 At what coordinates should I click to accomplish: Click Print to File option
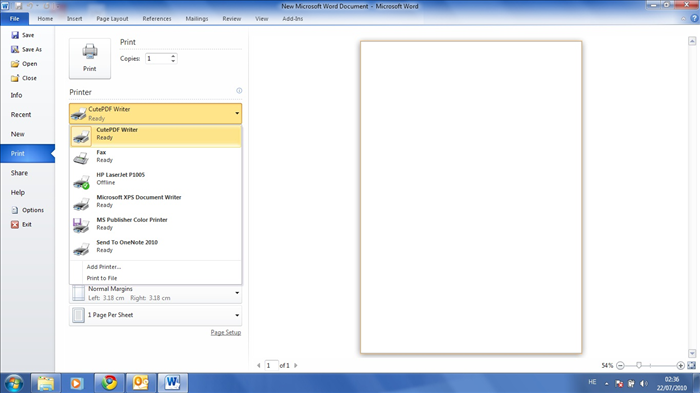click(x=102, y=278)
